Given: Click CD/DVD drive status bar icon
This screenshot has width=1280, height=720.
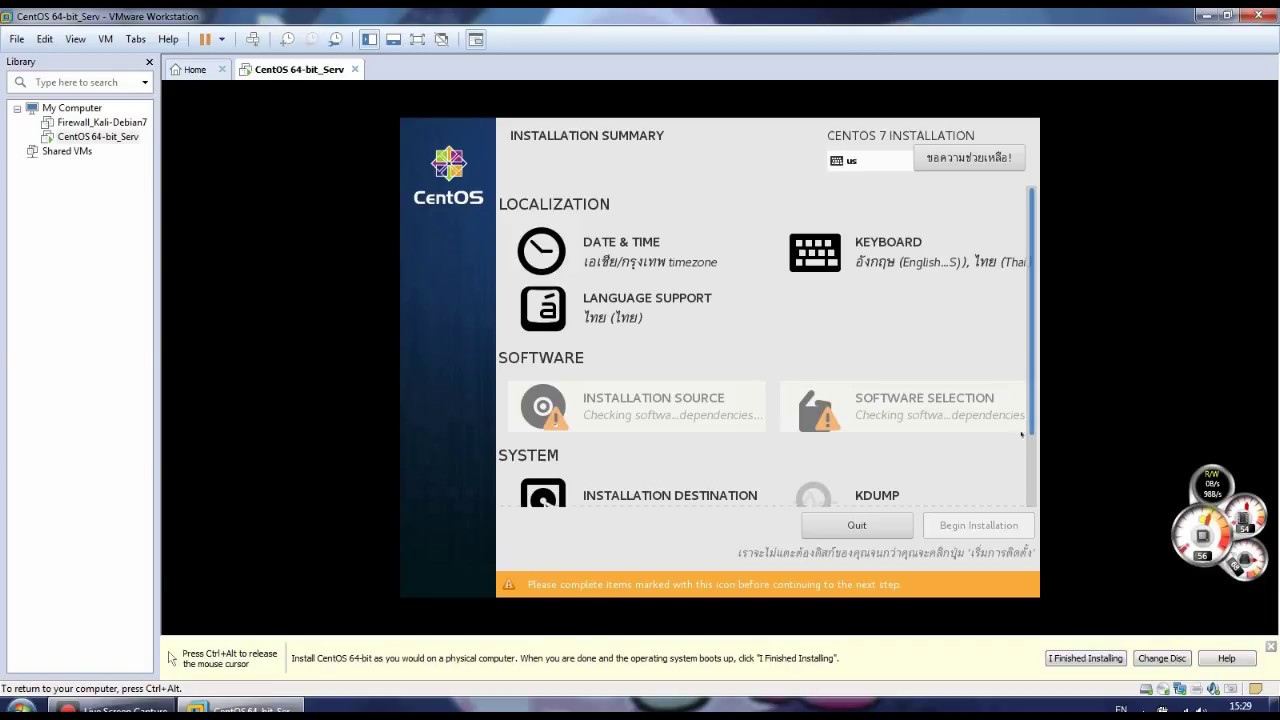Looking at the screenshot, I should [1164, 689].
